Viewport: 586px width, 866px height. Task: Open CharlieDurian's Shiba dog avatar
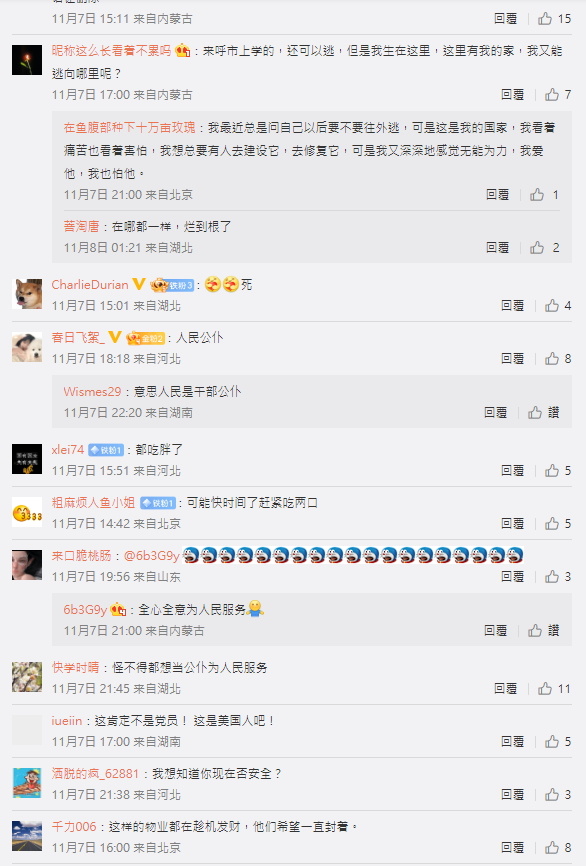27,293
